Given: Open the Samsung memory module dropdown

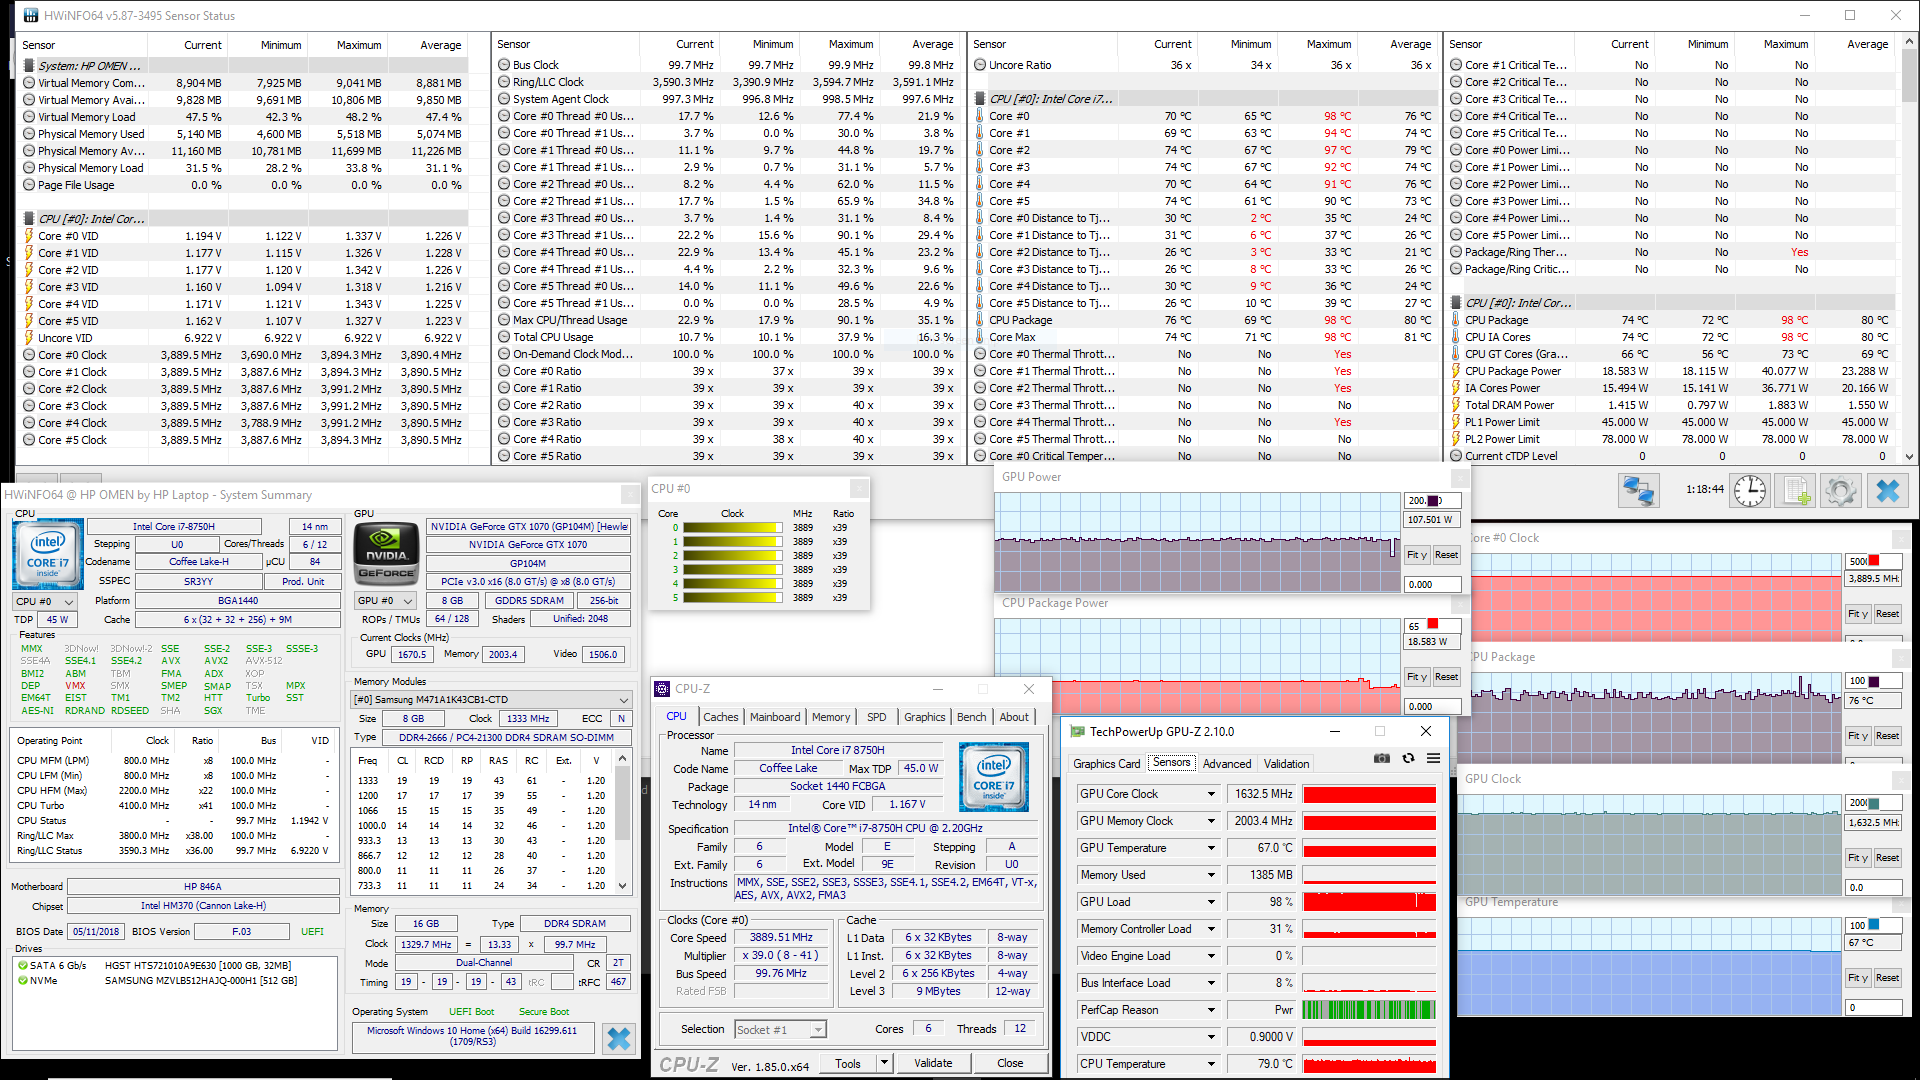Looking at the screenshot, I should tap(624, 700).
